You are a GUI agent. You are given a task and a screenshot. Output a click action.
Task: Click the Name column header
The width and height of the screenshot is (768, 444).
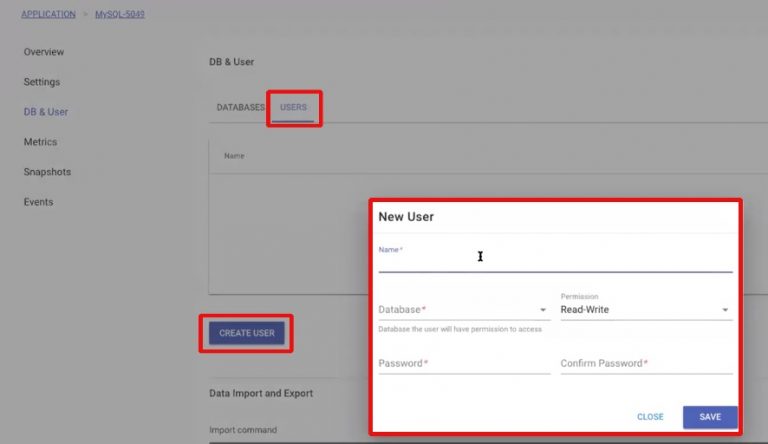(234, 156)
